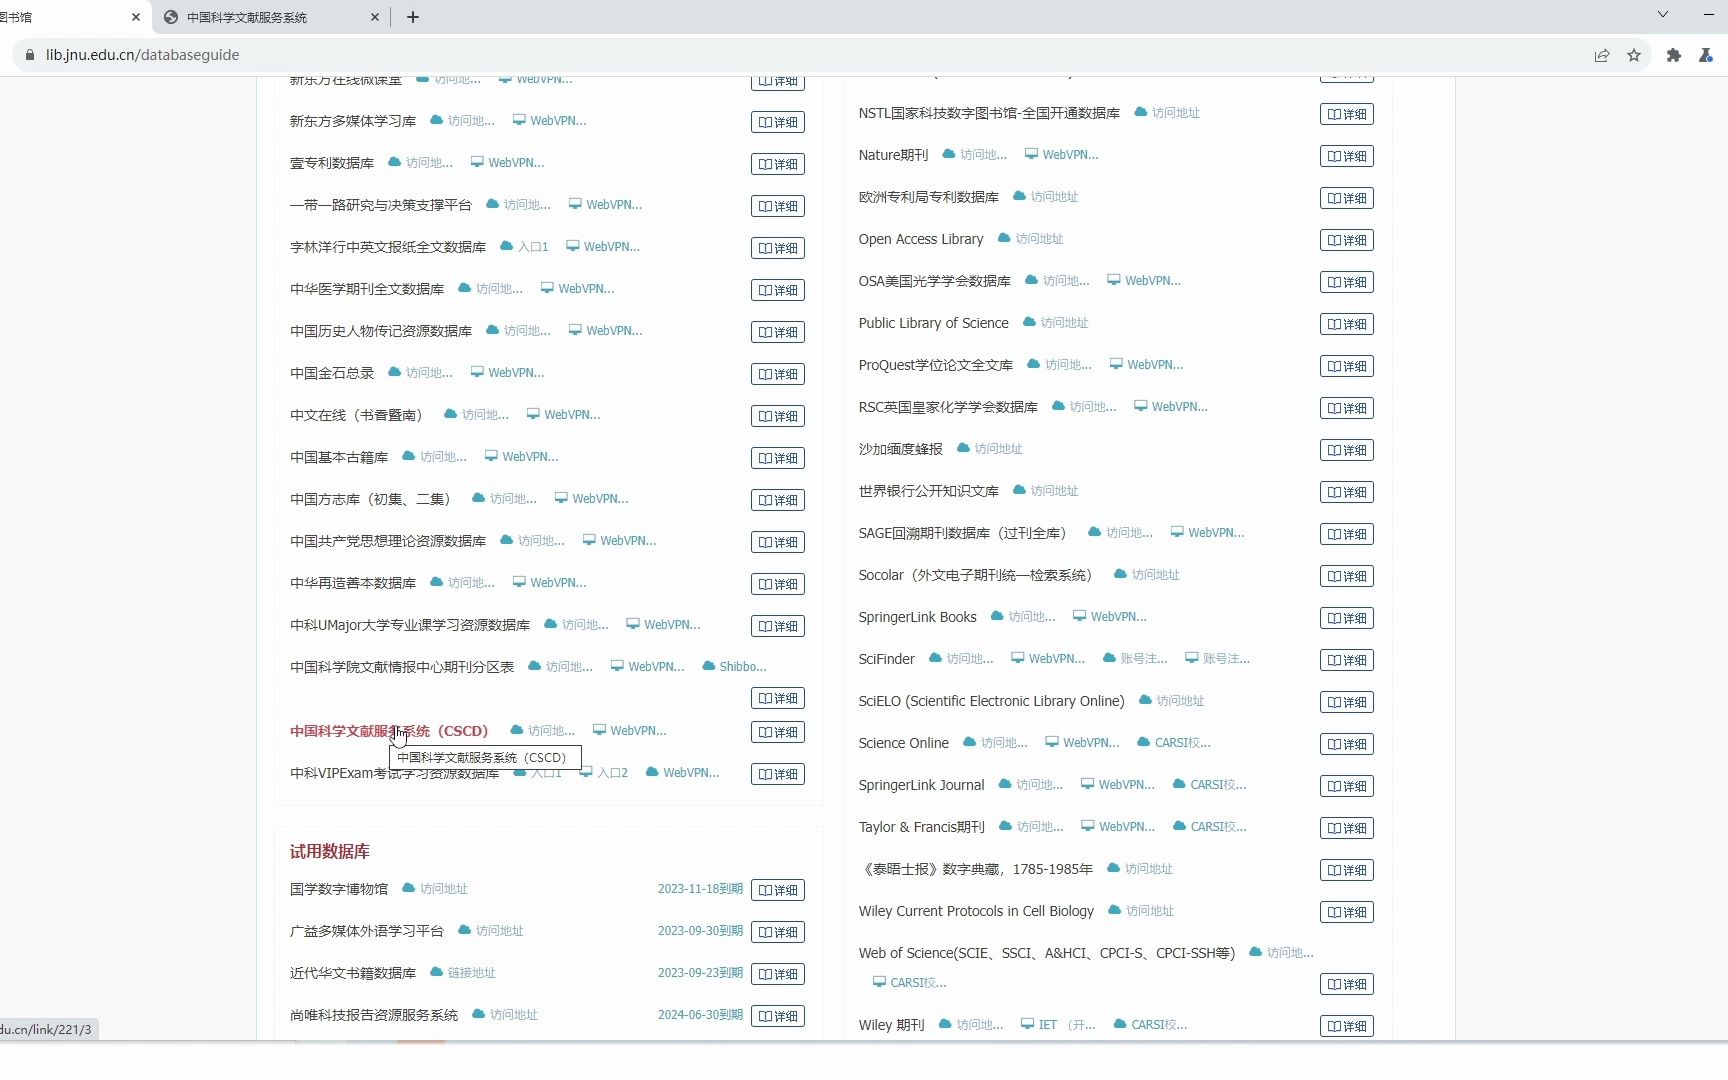Open Taylor & Francis期刊 link
This screenshot has width=1728, height=1080.
921,827
